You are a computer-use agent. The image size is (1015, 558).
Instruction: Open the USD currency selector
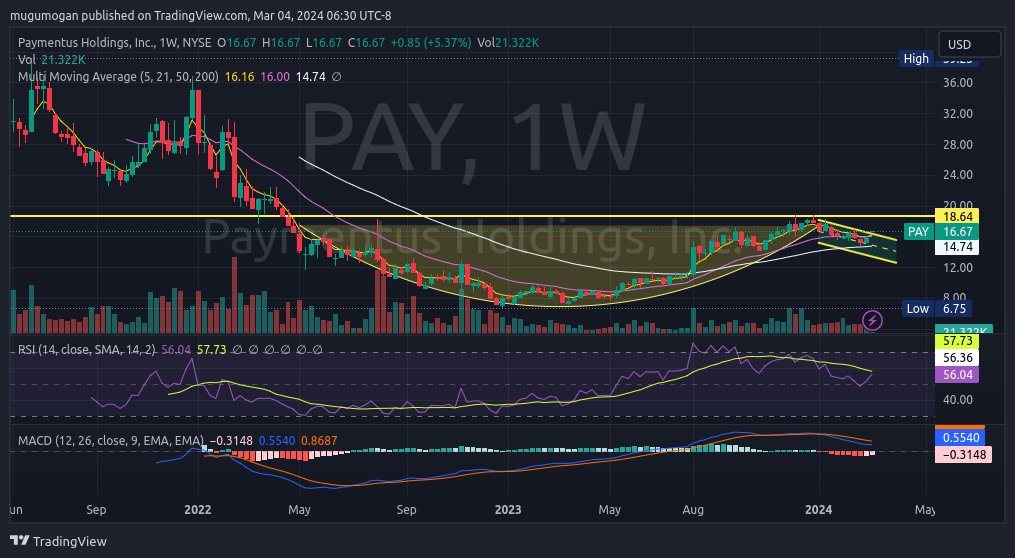(x=969, y=45)
